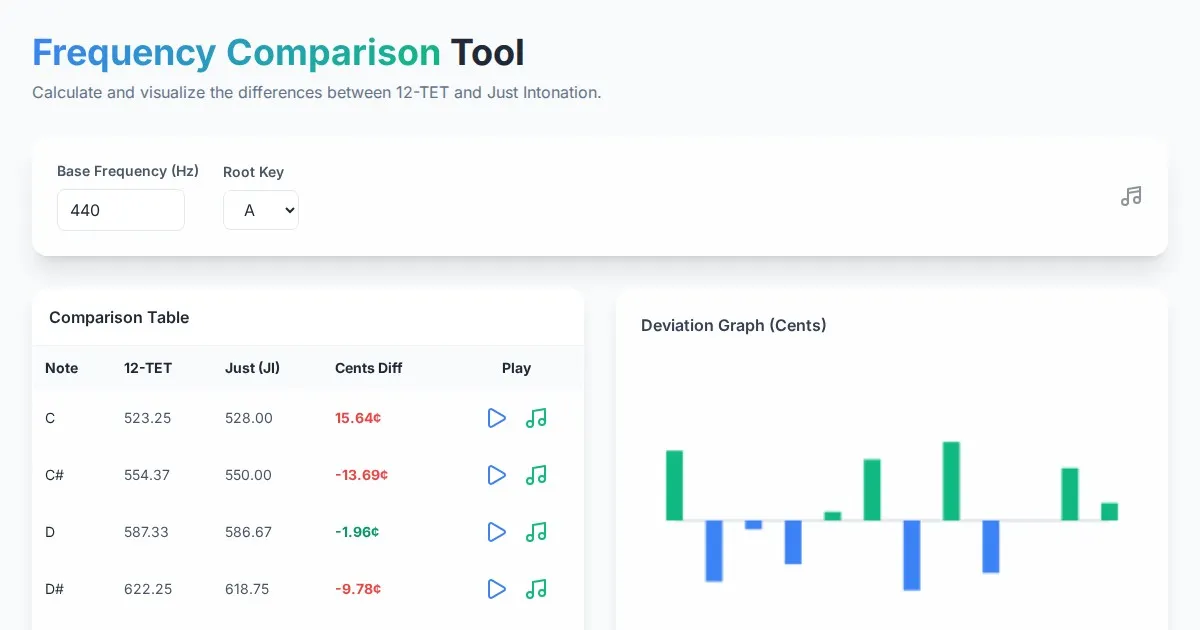Play the 12-TET tone for note D
The image size is (1200, 630).
point(496,532)
